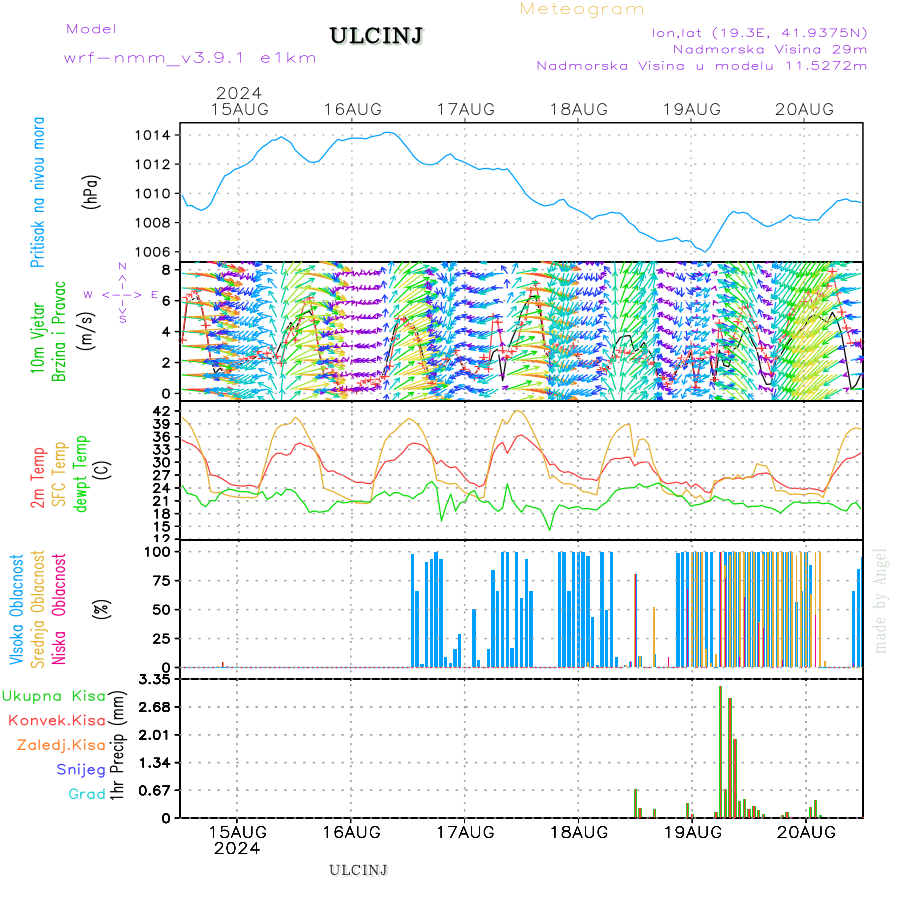This screenshot has width=900, height=900.
Task: Click the "75" cloud cover axis value
Action: tap(162, 581)
